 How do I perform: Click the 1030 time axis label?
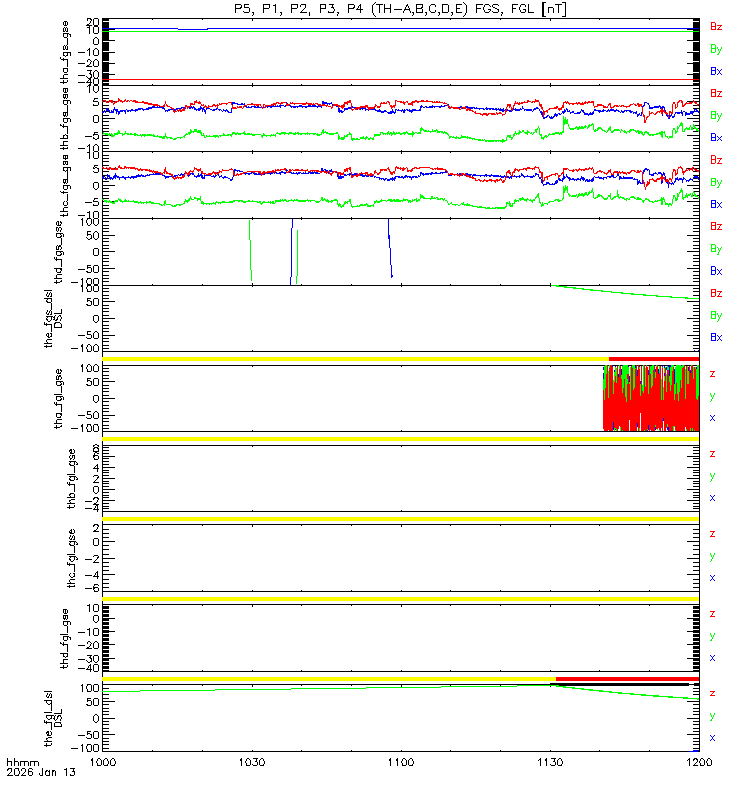[252, 762]
